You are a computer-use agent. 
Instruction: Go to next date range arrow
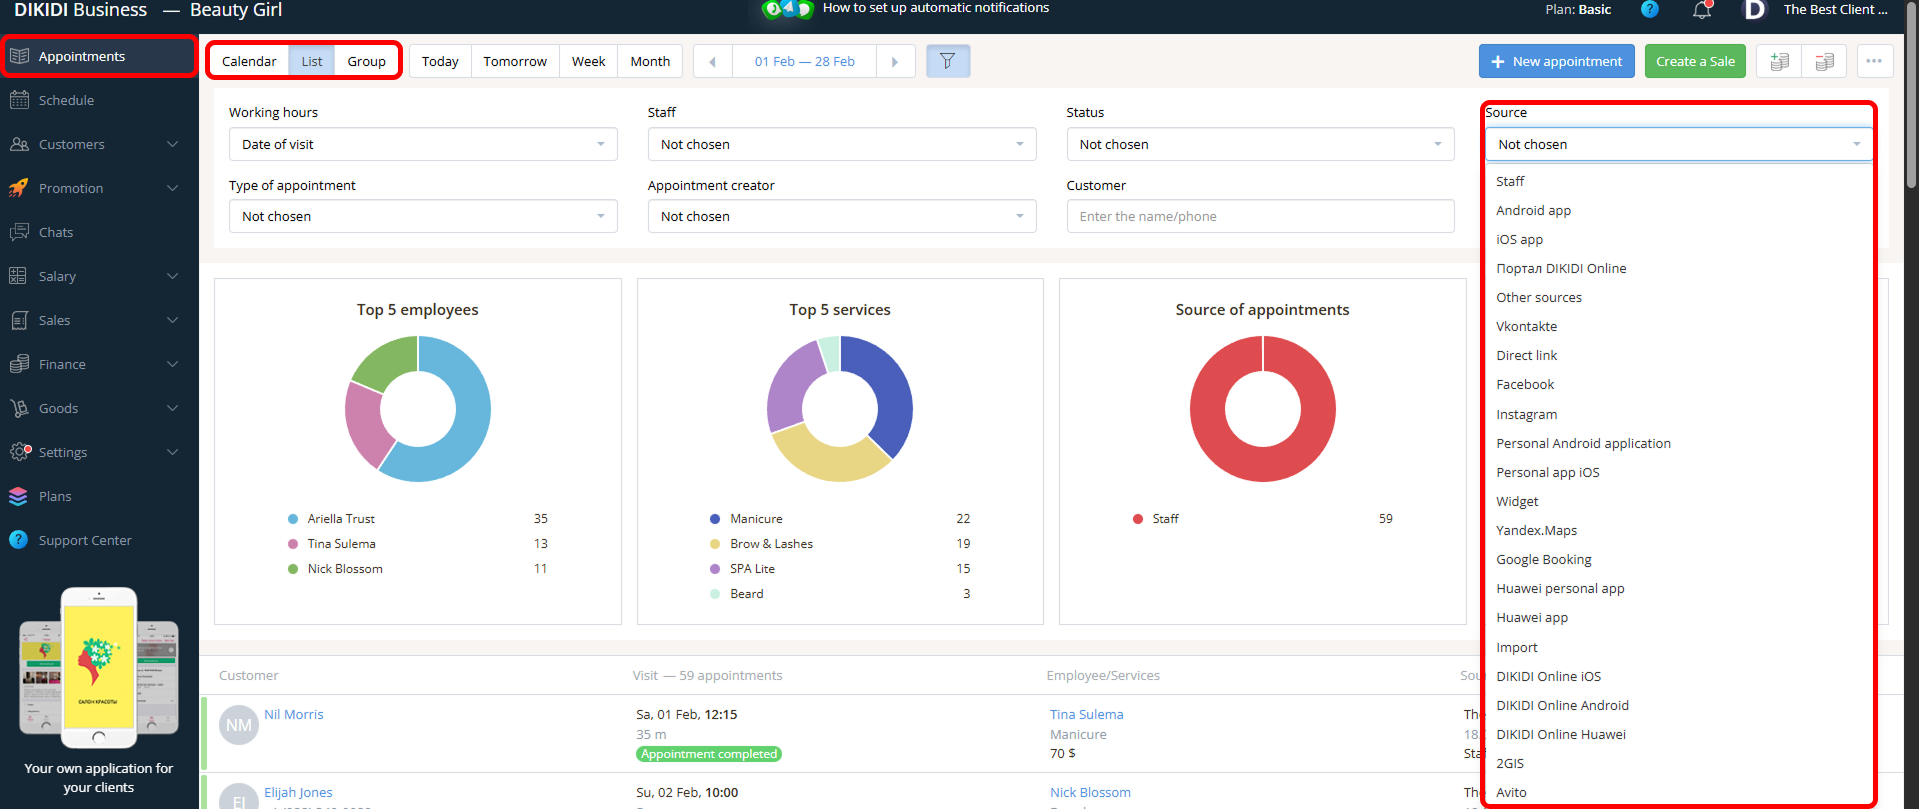point(895,61)
